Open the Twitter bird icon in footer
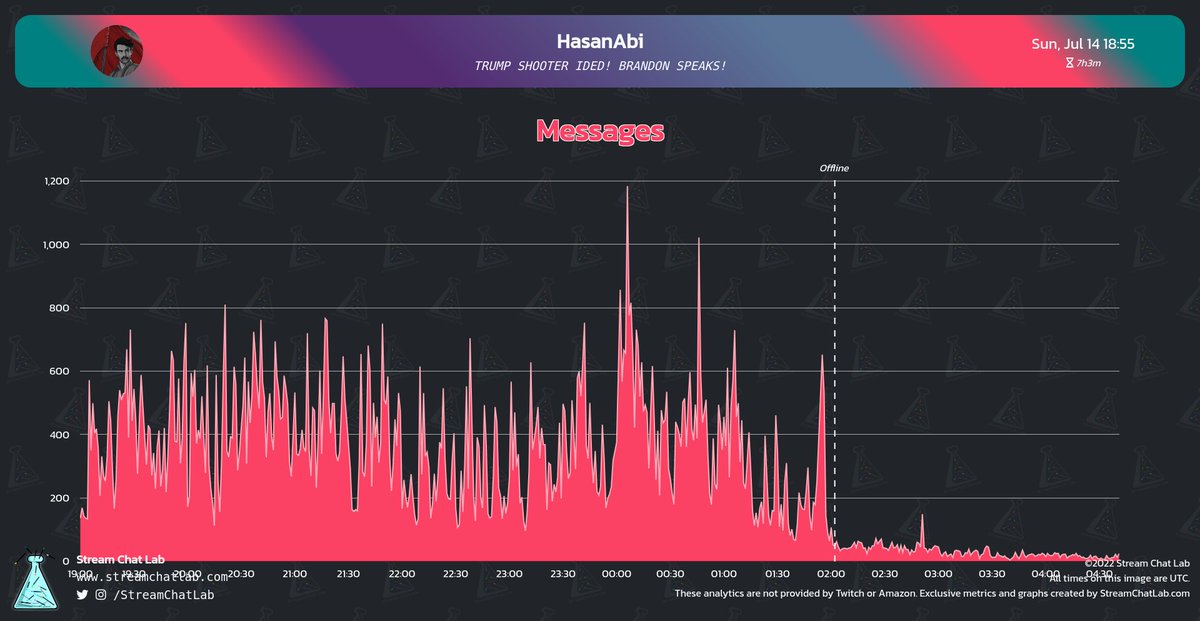This screenshot has width=1200, height=621. click(x=83, y=595)
